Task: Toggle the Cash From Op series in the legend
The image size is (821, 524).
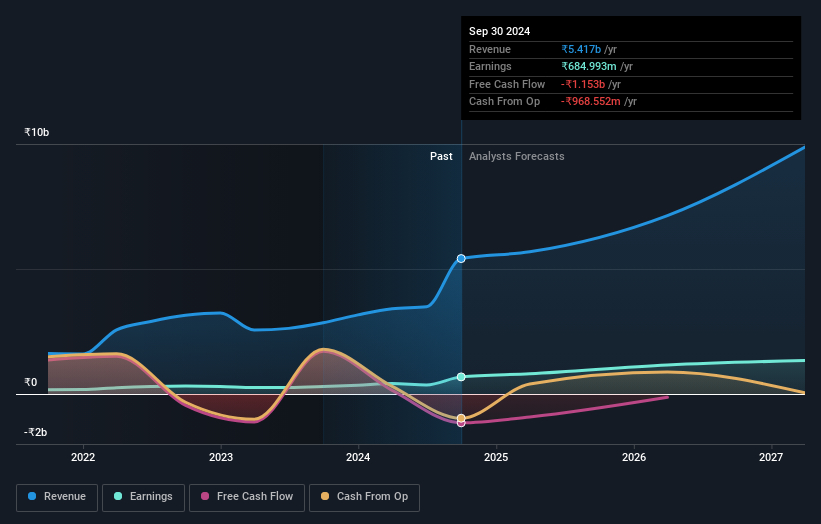Action: (x=364, y=497)
